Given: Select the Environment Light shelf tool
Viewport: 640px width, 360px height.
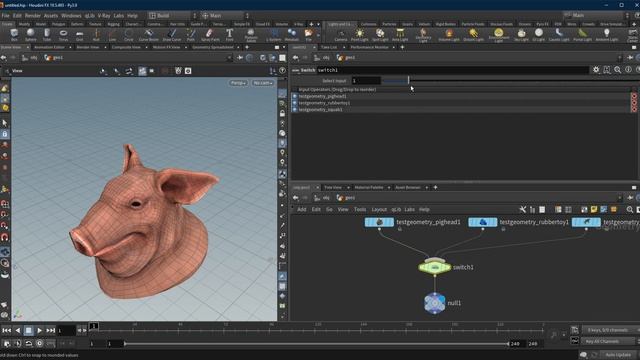Looking at the screenshot, I should click(x=499, y=35).
